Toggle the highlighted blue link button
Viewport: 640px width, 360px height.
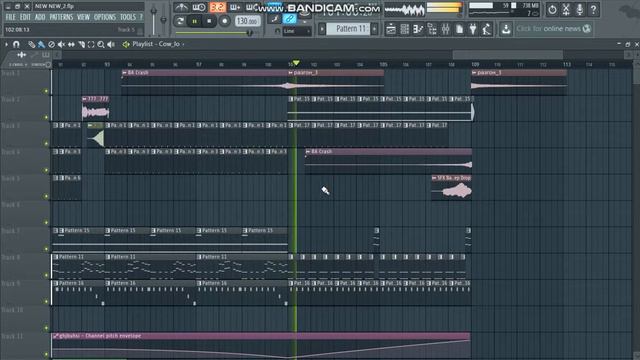tap(289, 19)
